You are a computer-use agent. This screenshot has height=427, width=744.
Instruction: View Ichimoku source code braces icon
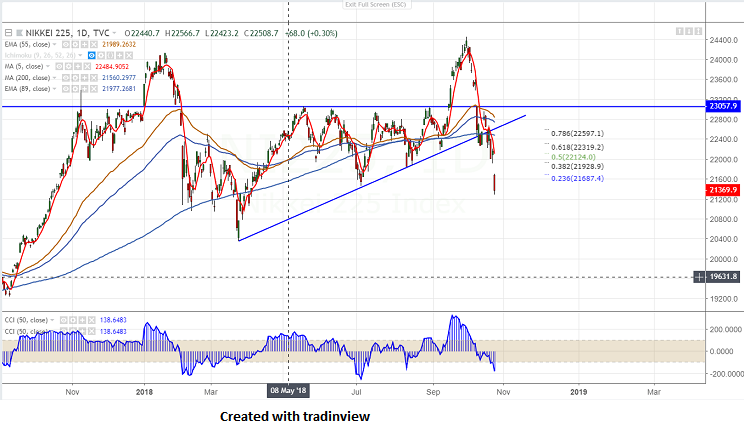point(110,56)
